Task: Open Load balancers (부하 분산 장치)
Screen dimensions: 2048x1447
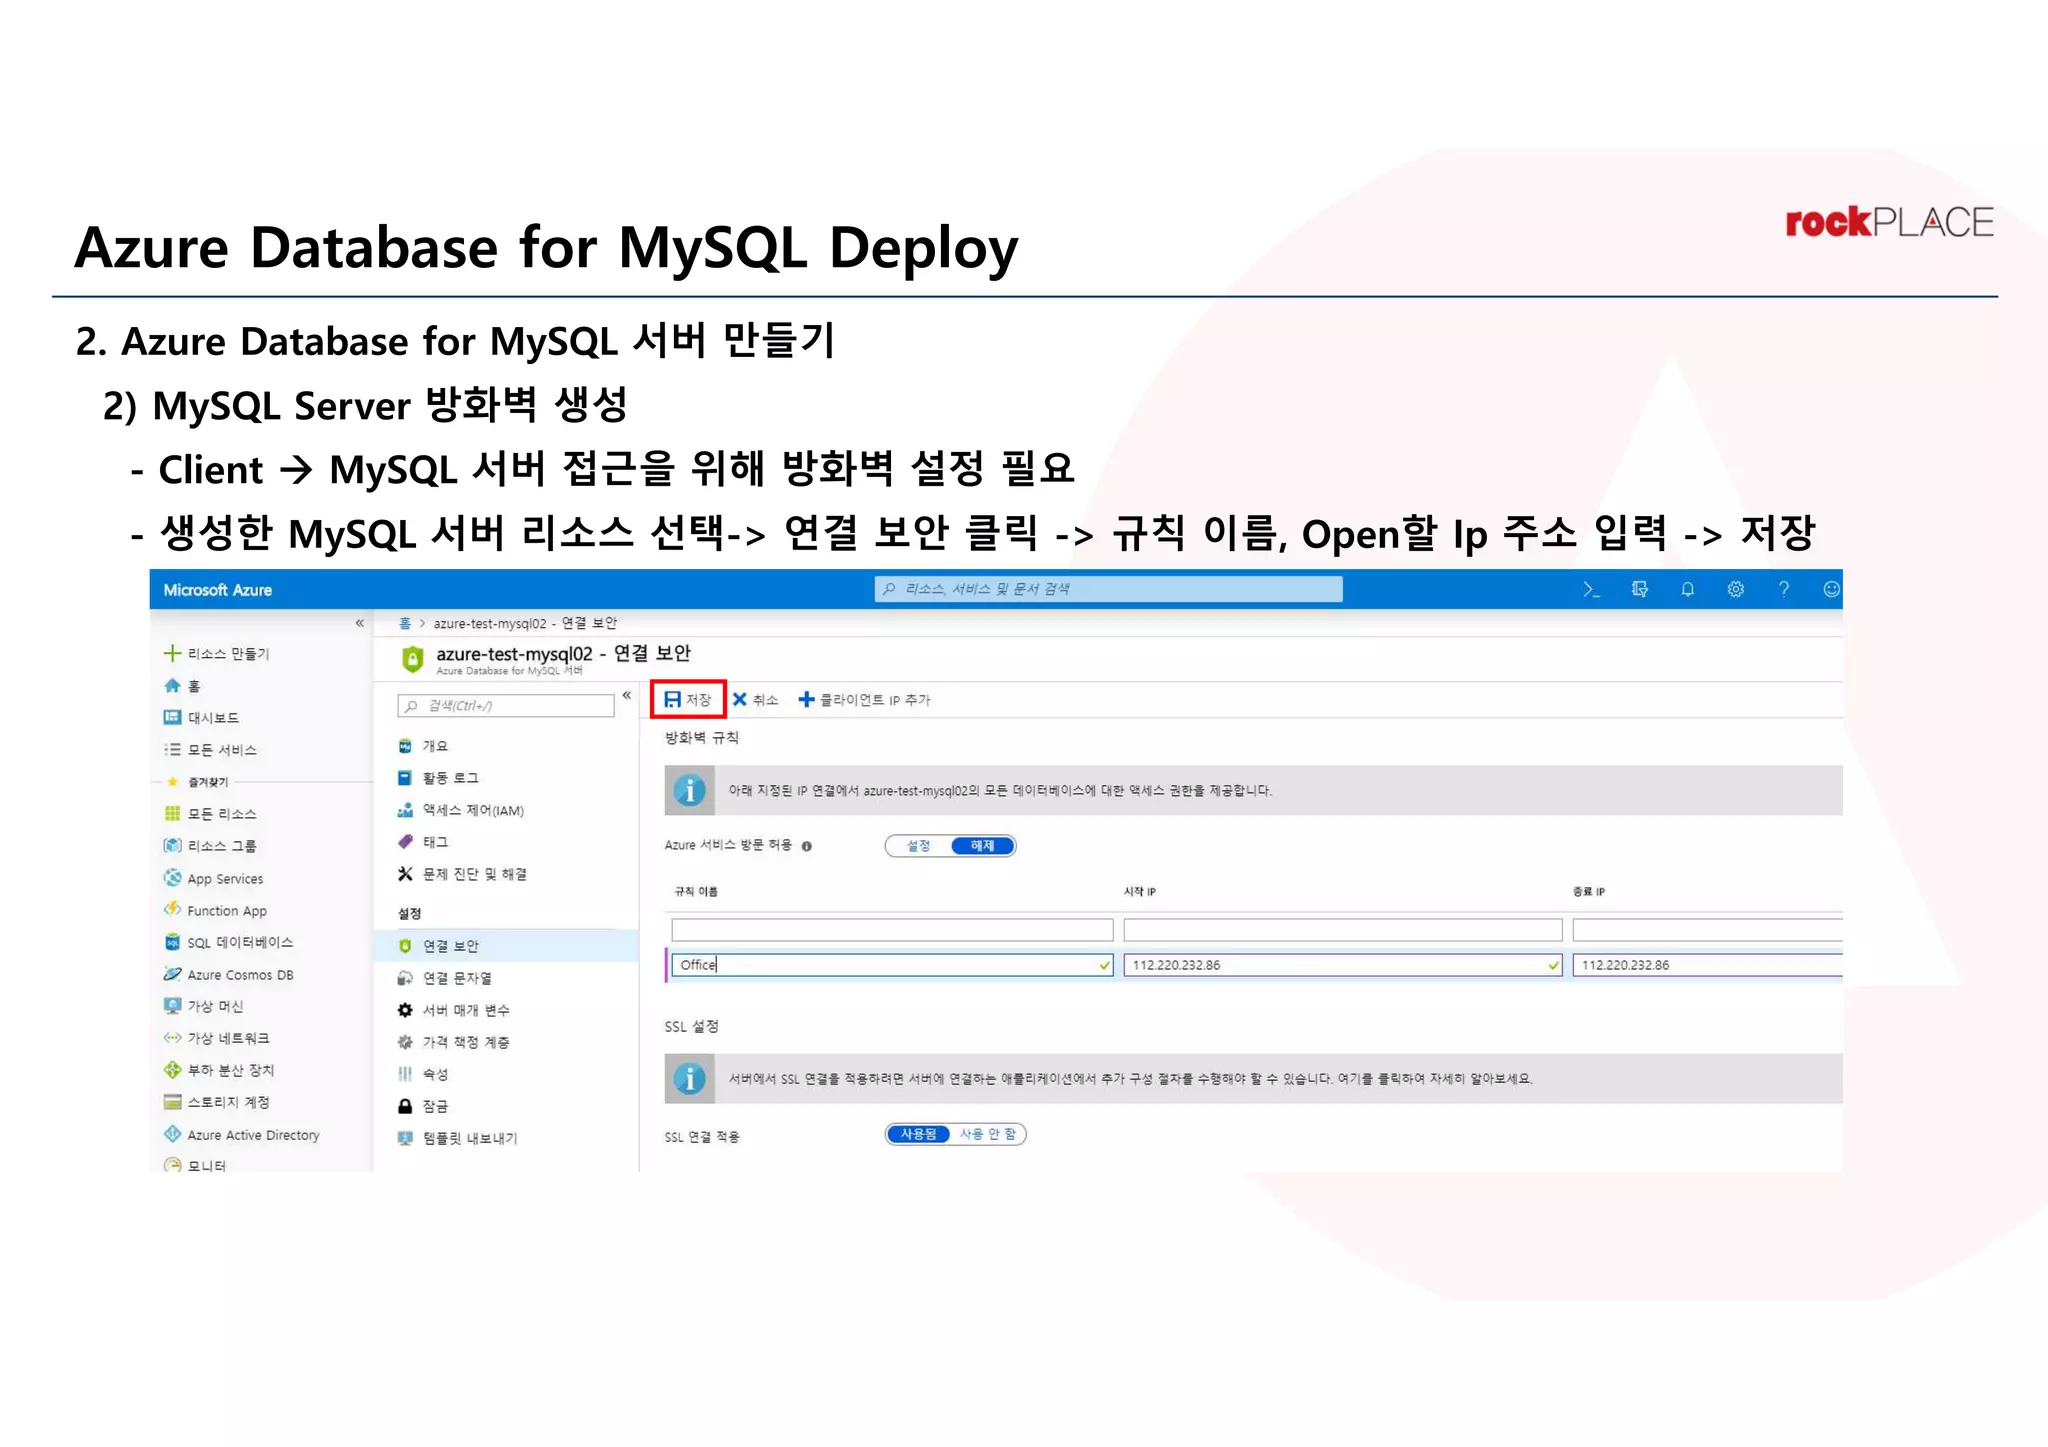Action: (x=218, y=1070)
